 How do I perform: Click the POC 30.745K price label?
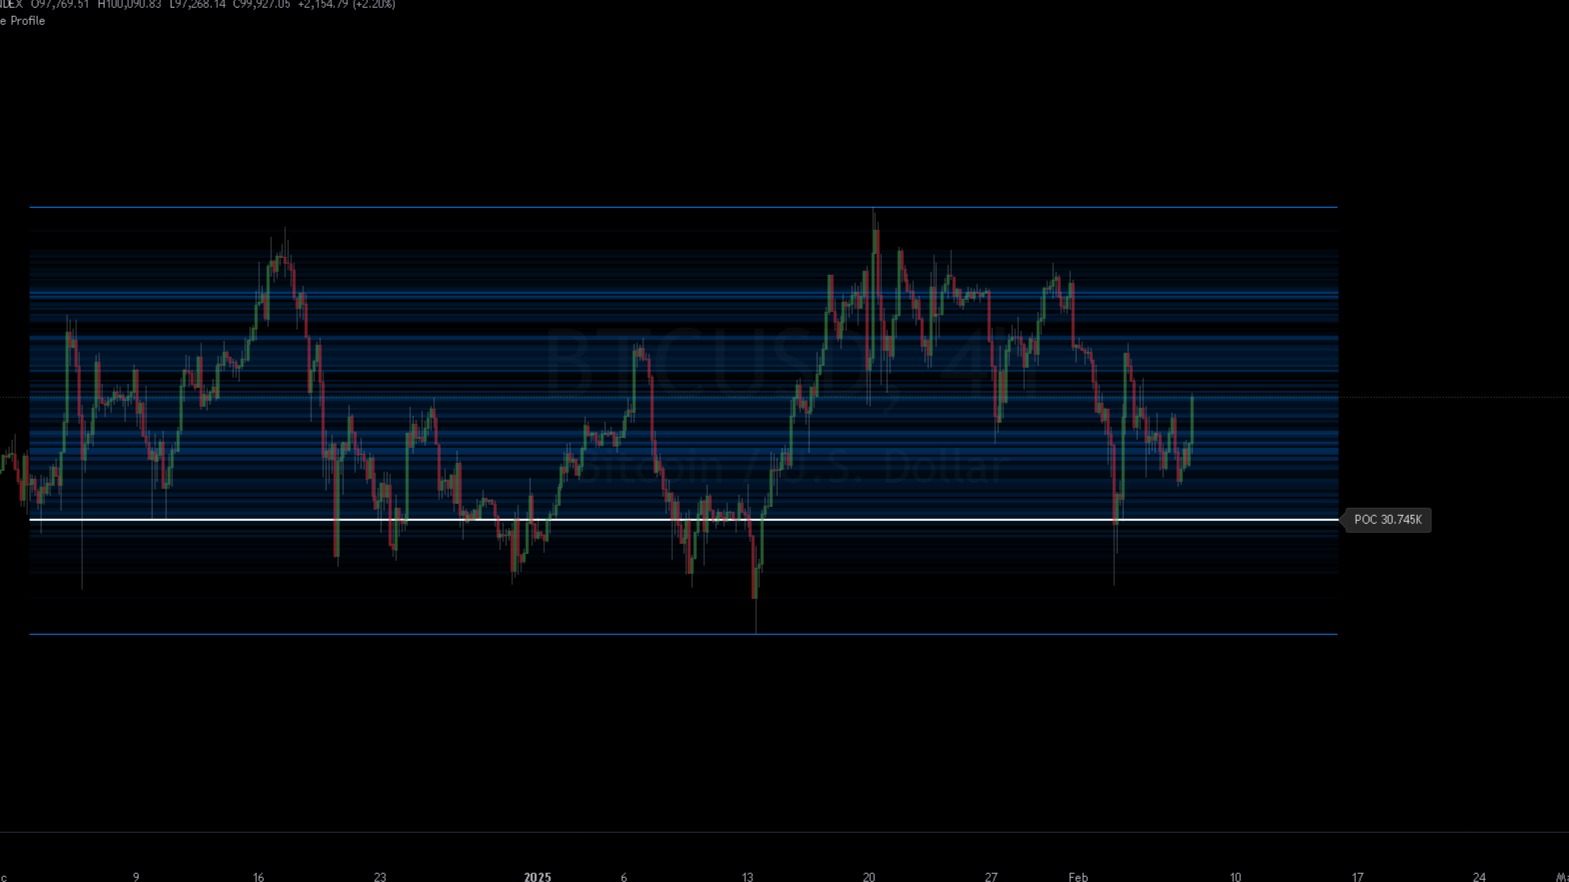pyautogui.click(x=1387, y=520)
